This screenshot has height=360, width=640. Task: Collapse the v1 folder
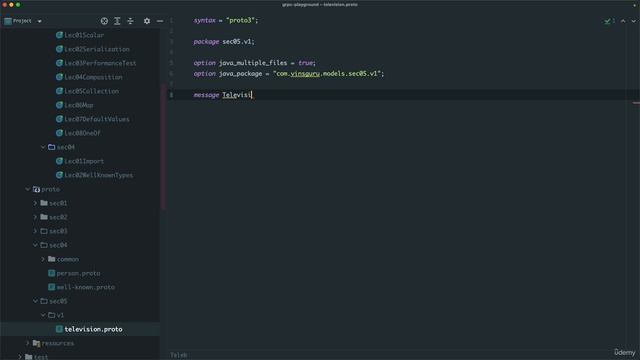[x=43, y=315]
